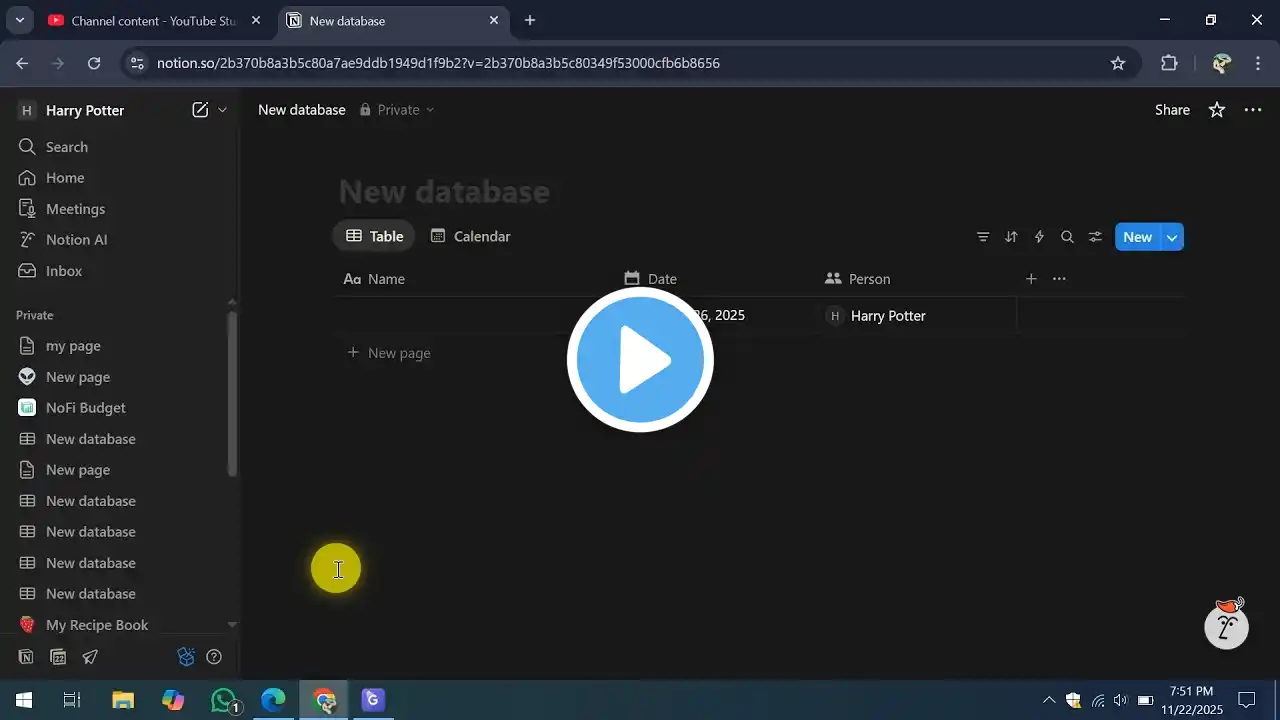Viewport: 1280px width, 720px height.
Task: Open the database filter icon
Action: (x=983, y=237)
